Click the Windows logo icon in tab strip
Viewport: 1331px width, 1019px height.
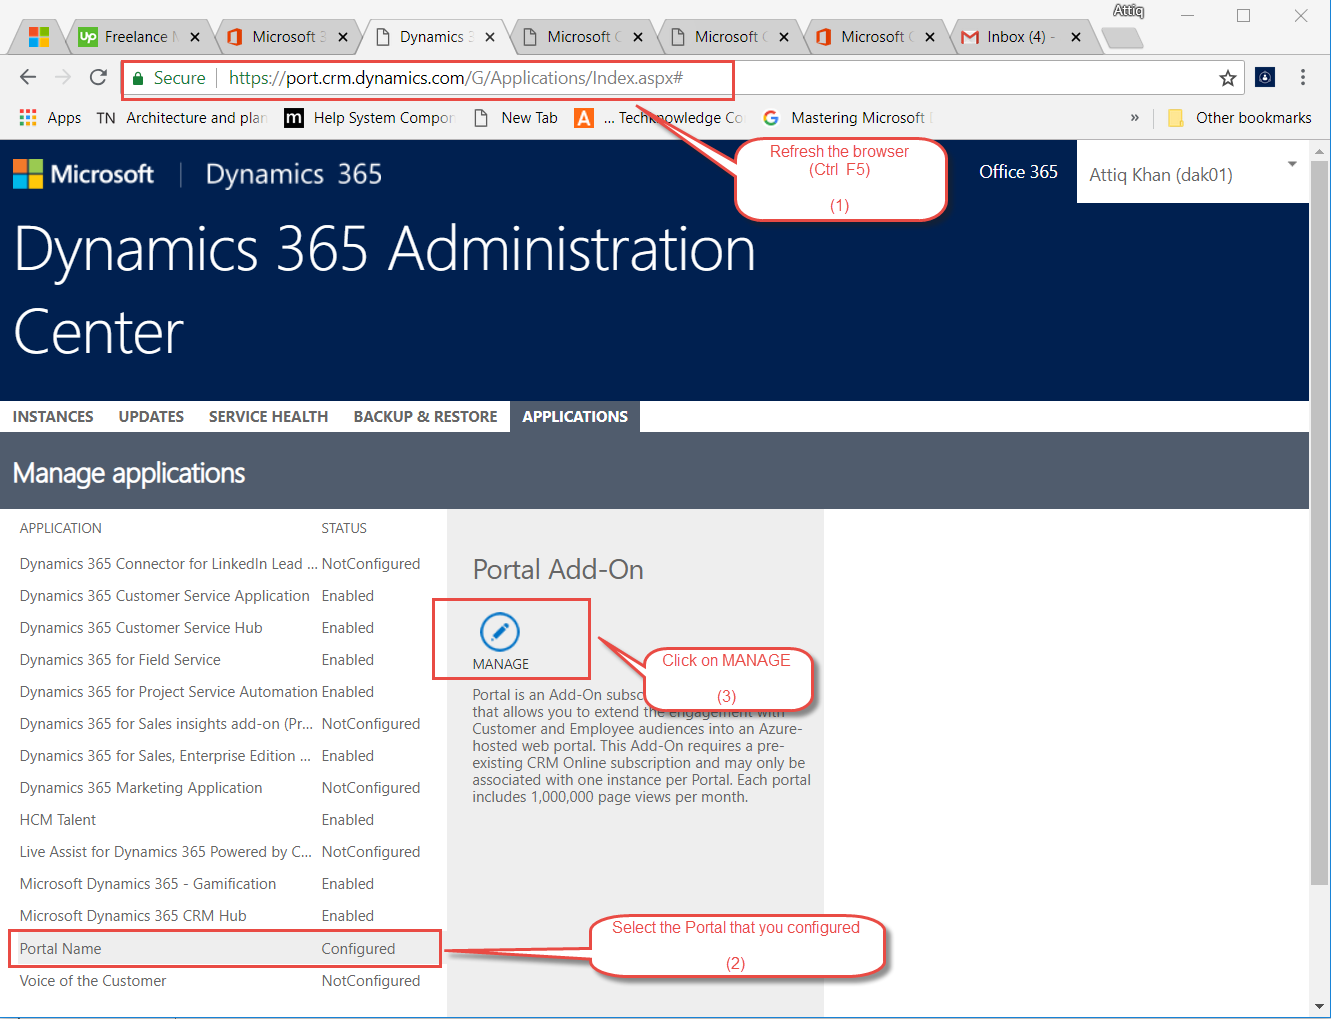(39, 37)
